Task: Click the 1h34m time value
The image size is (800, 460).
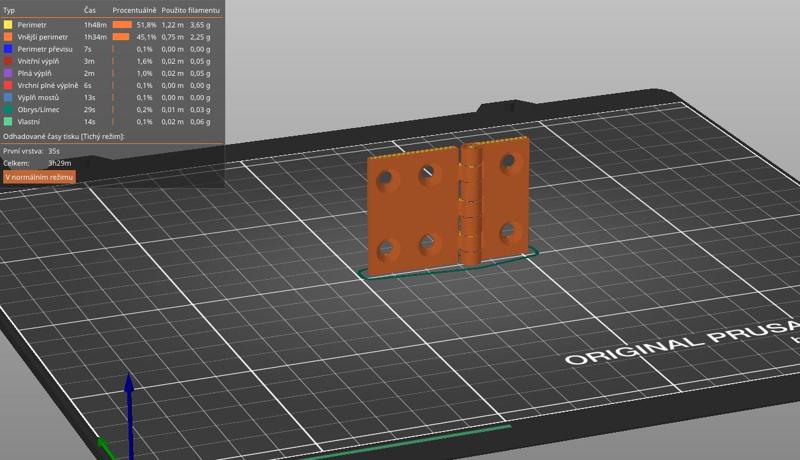Action: tap(95, 37)
